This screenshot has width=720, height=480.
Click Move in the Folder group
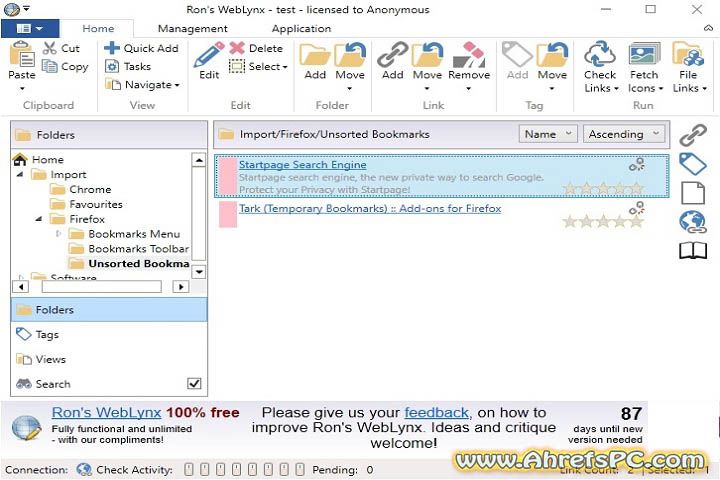pyautogui.click(x=350, y=67)
